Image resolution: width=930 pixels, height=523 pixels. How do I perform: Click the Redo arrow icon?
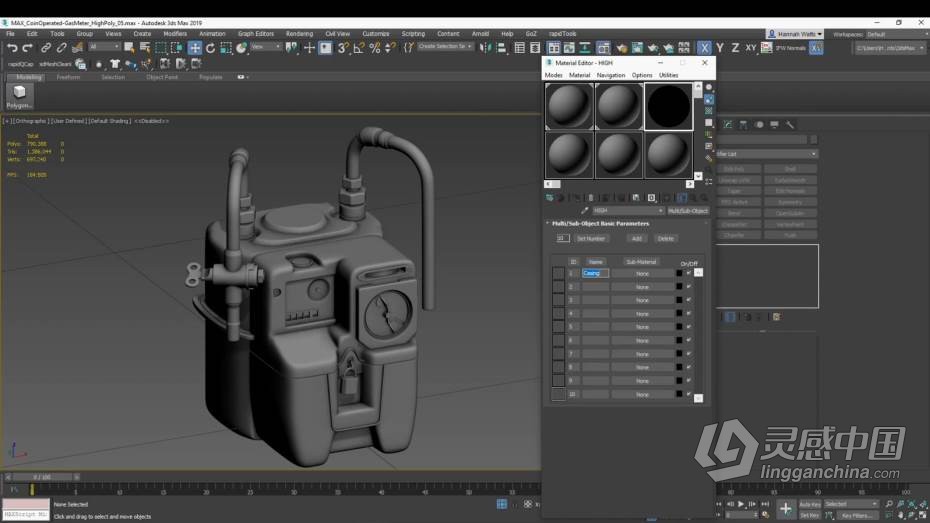27,48
